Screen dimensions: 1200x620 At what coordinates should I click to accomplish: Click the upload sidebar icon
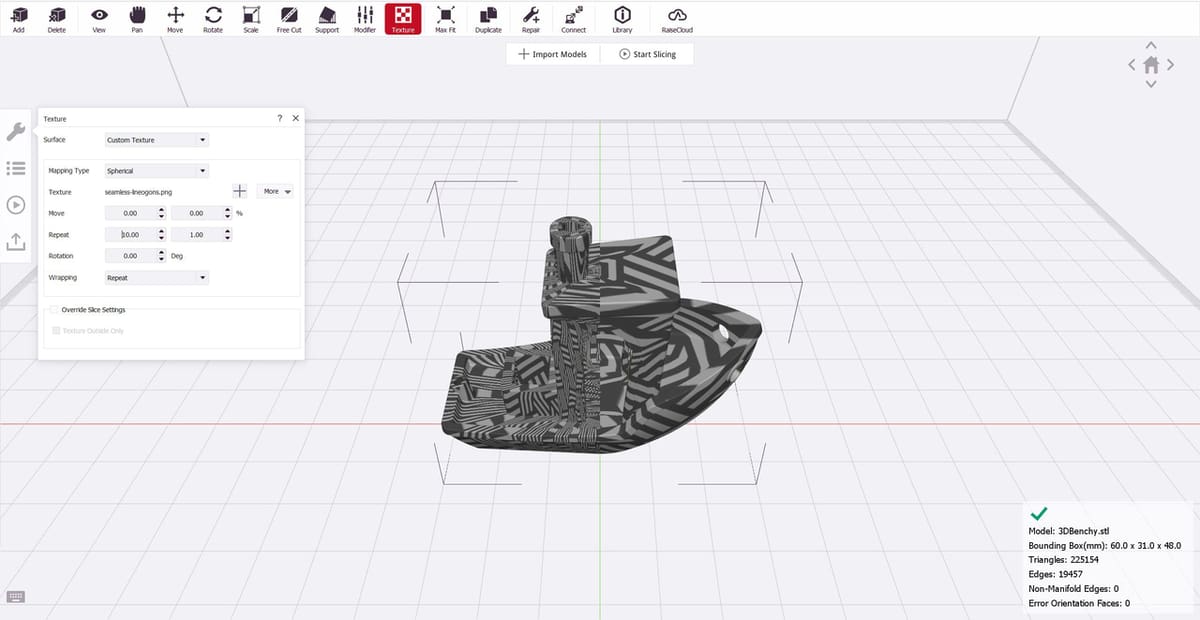click(x=15, y=242)
